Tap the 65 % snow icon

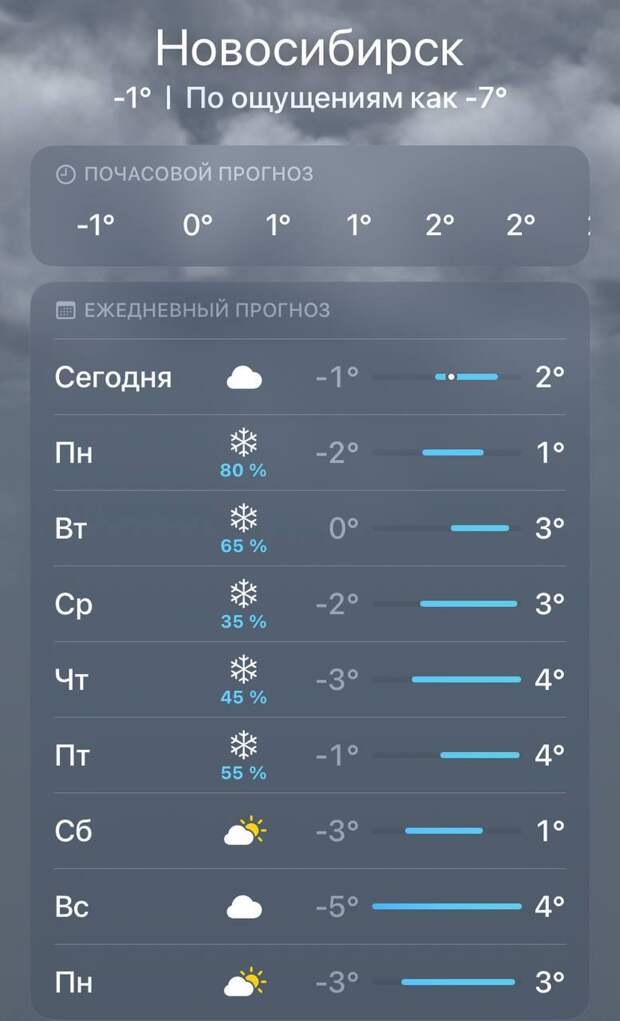click(244, 516)
